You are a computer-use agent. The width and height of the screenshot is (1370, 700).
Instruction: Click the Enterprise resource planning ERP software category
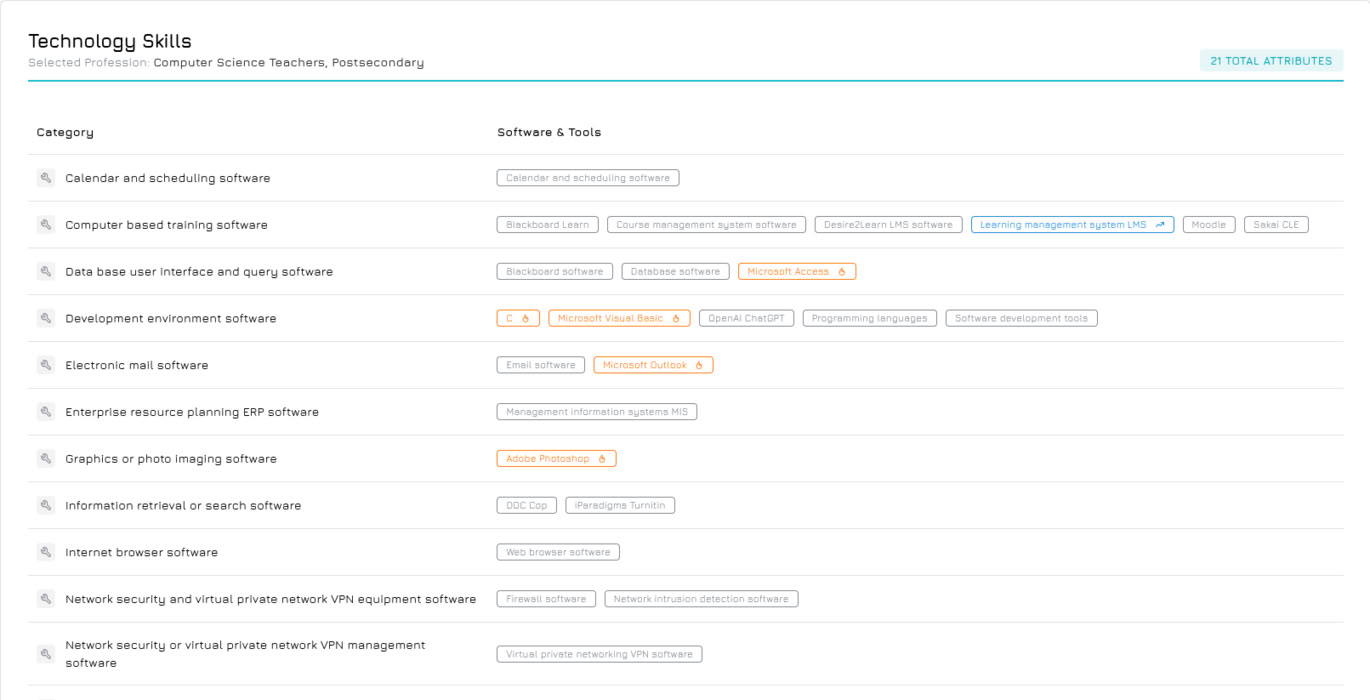click(x=192, y=412)
